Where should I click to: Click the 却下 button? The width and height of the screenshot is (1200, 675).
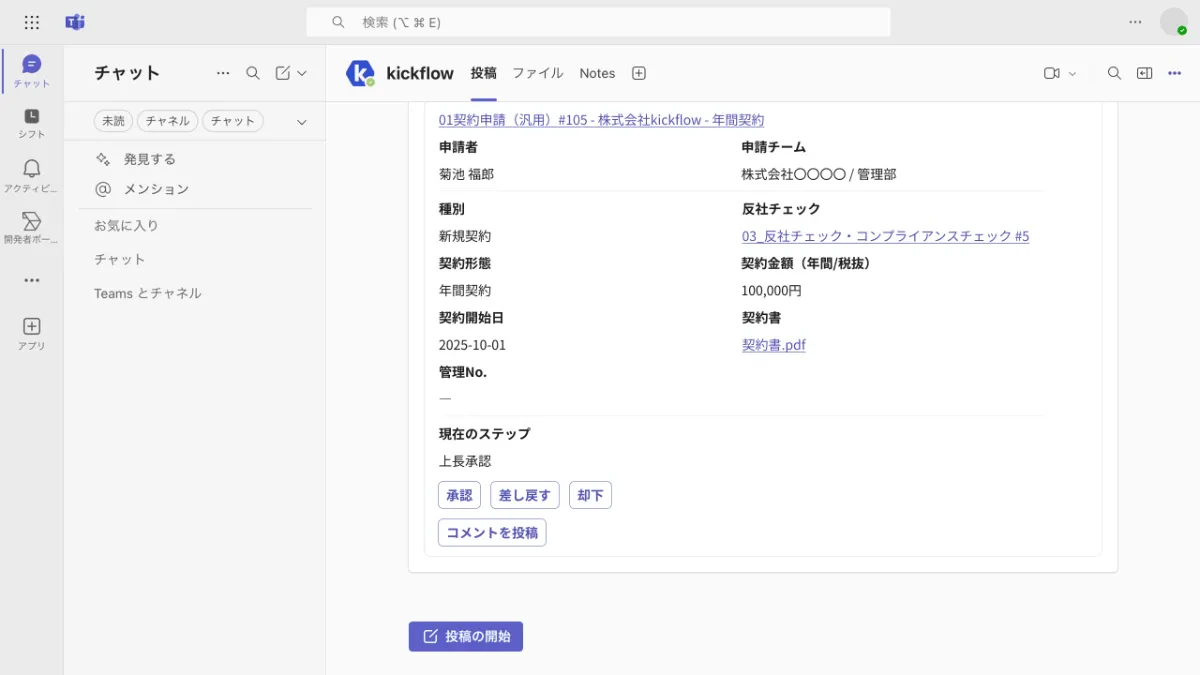(x=590, y=495)
